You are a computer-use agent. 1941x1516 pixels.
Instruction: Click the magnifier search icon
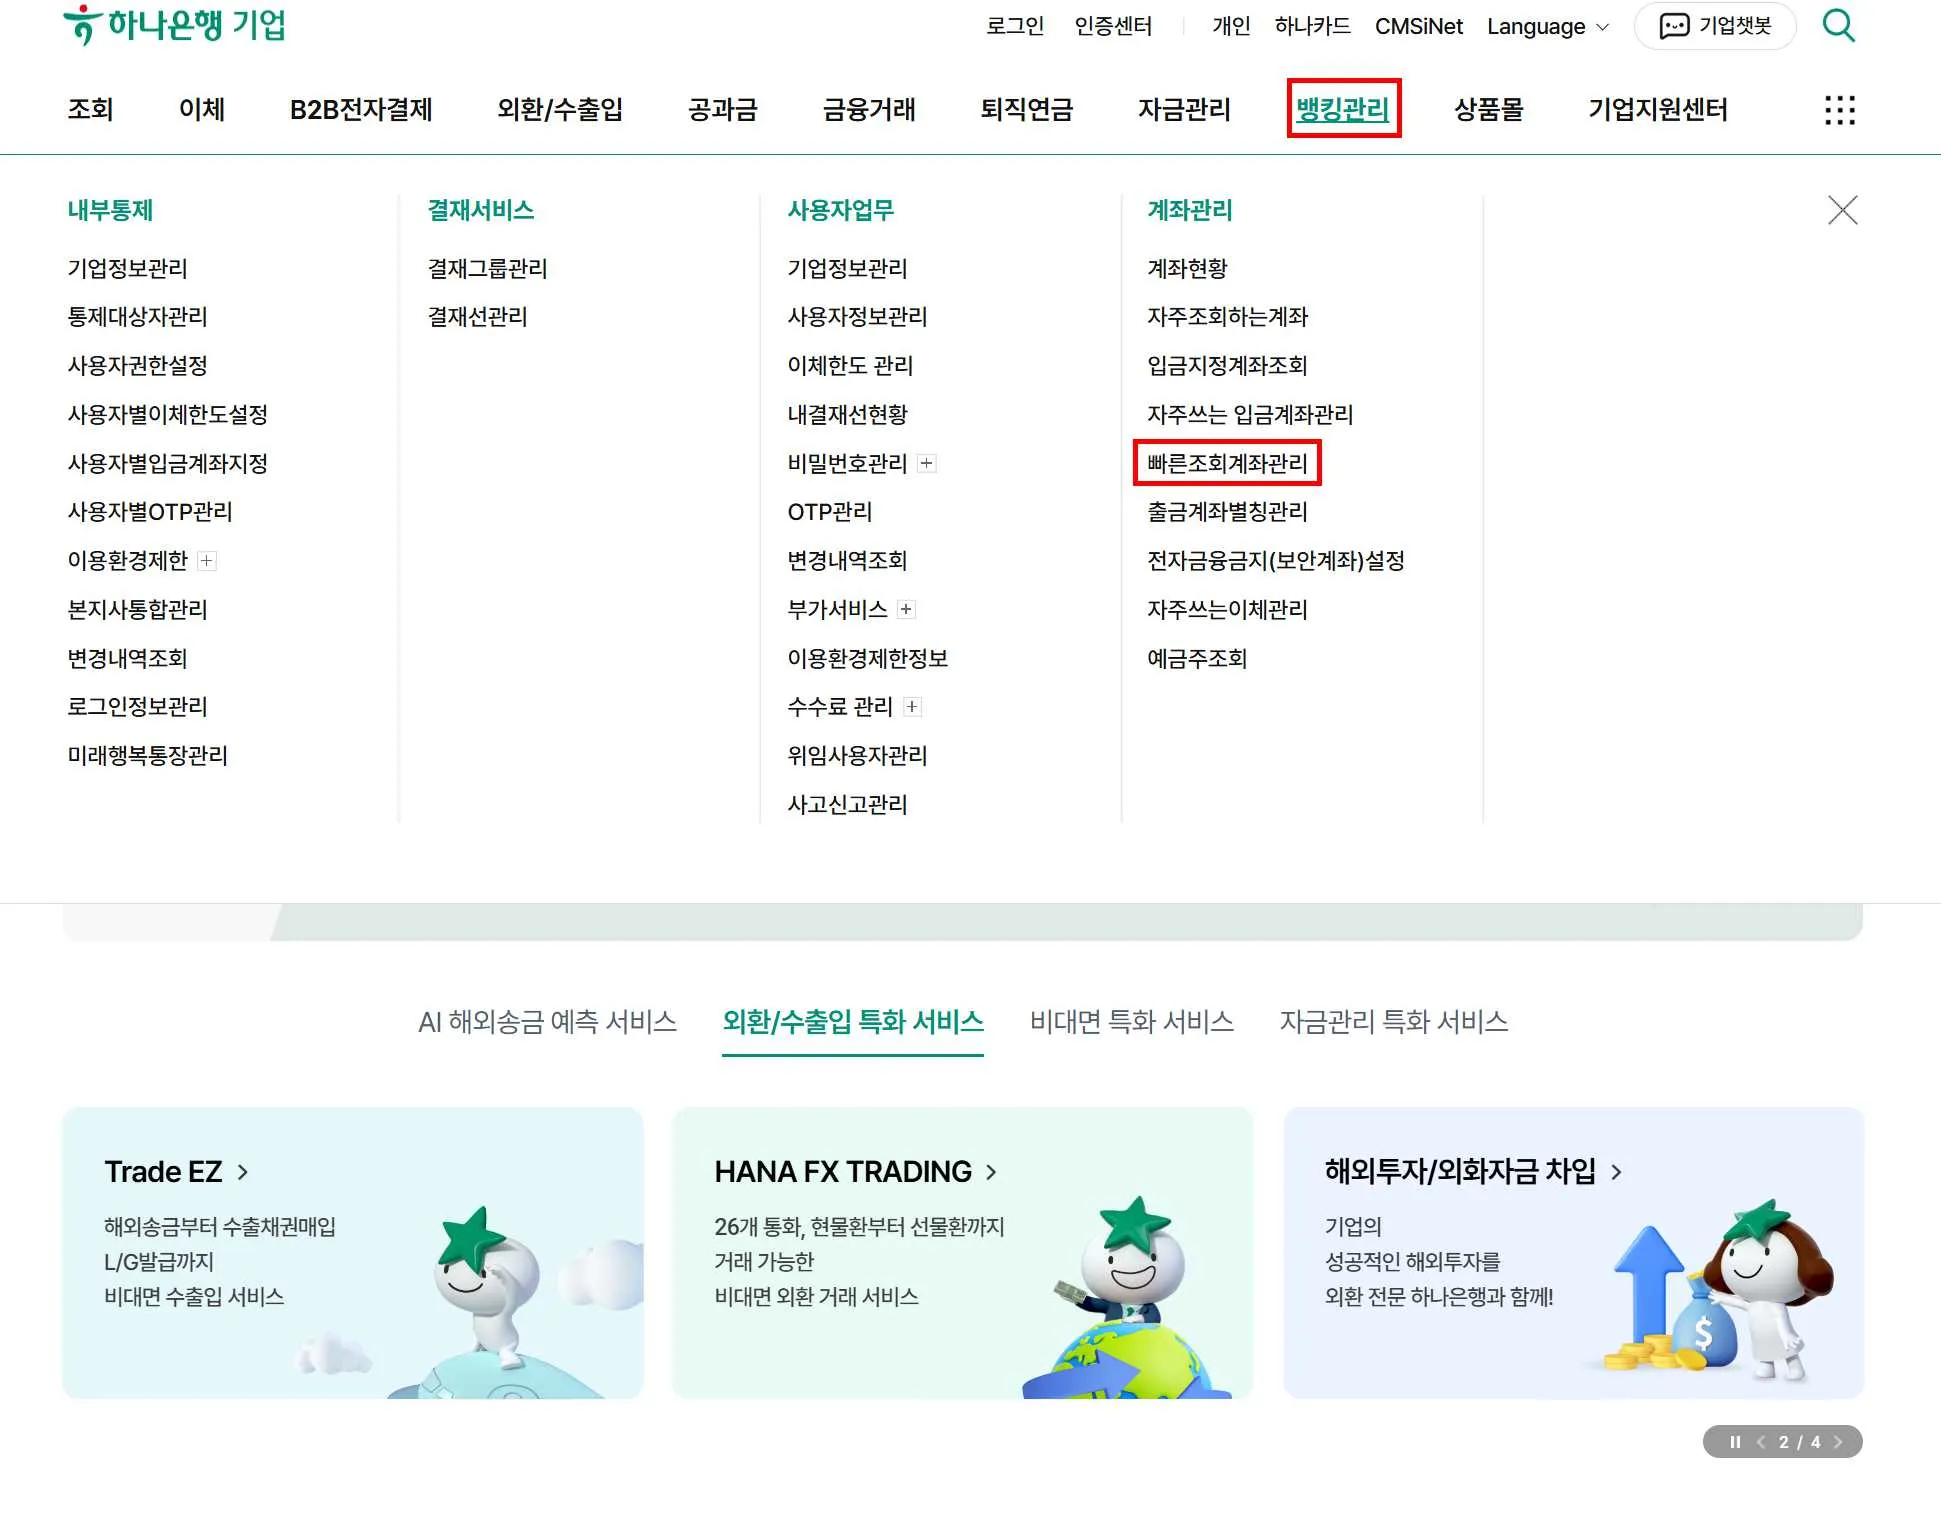(x=1838, y=25)
